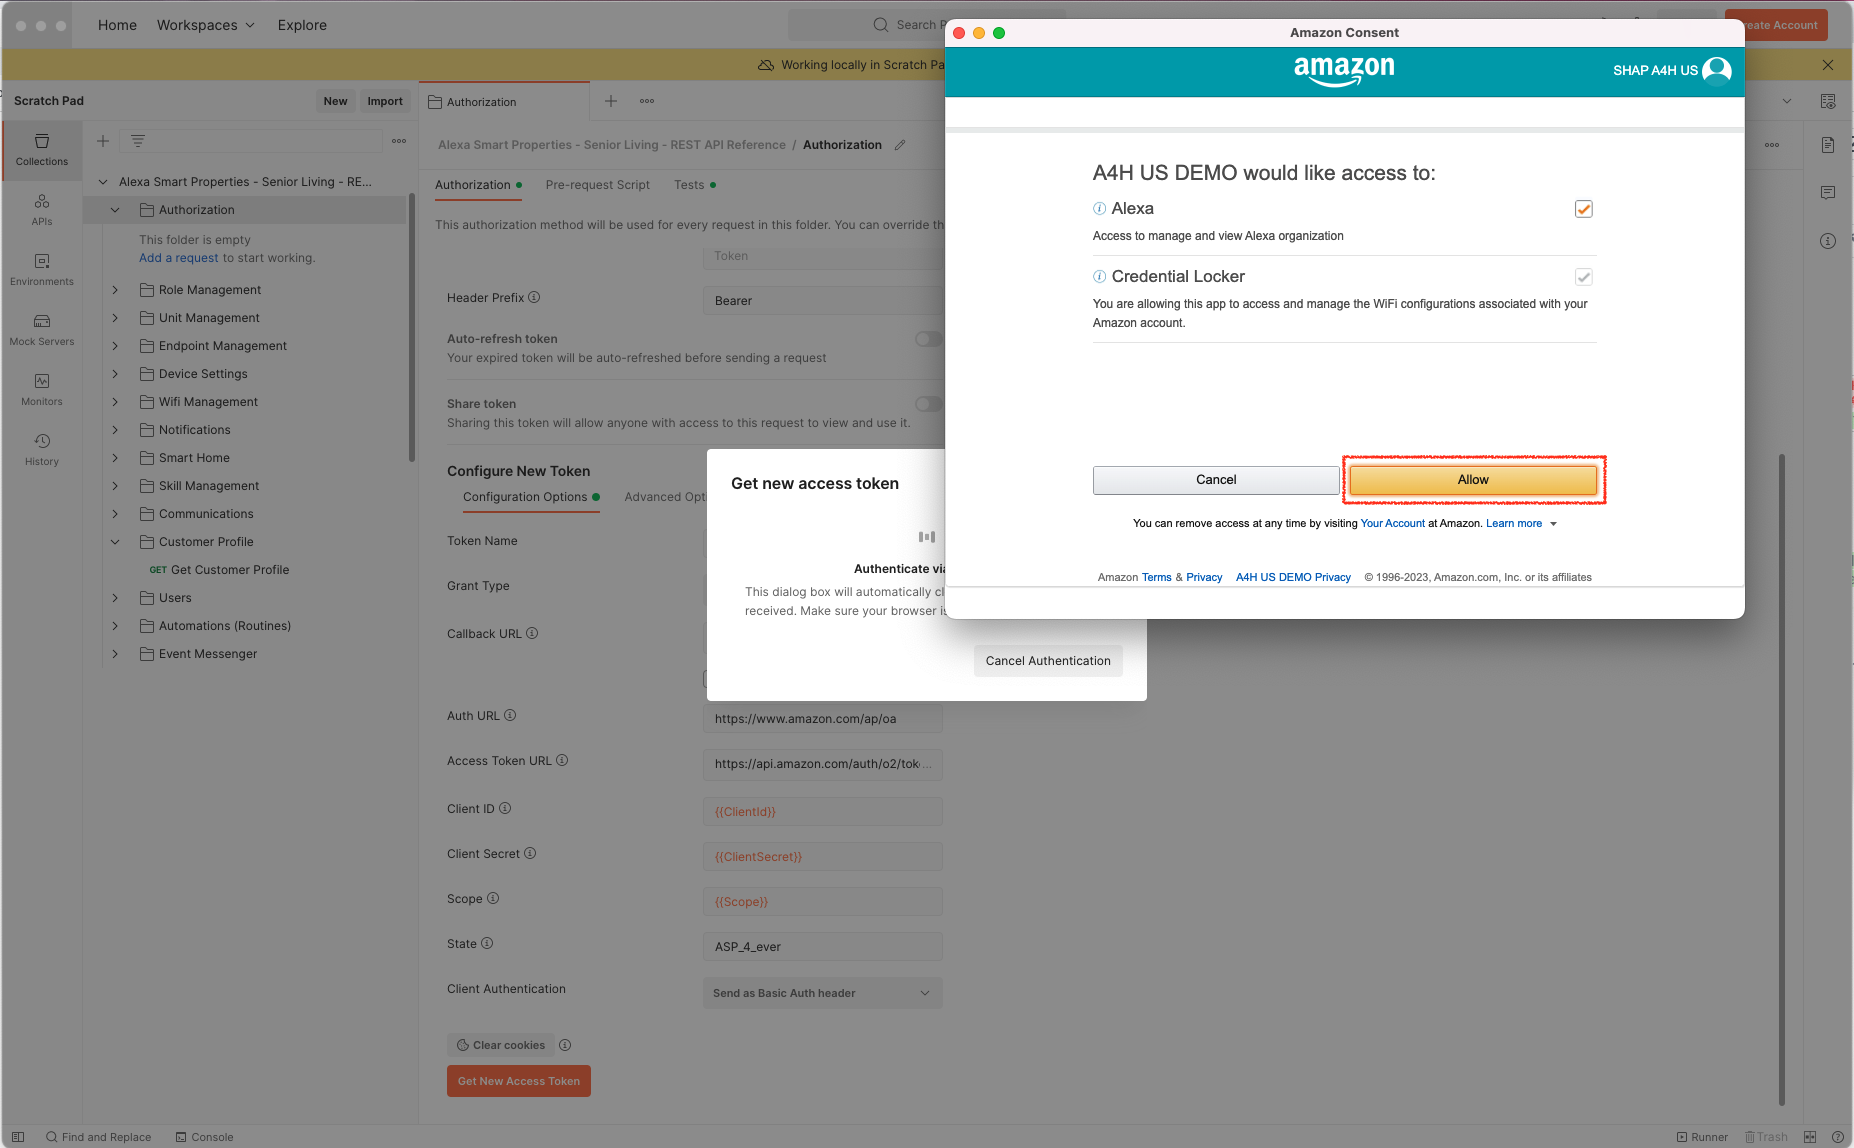Click the Scope info icon
Screen dimensions: 1854x1148
point(493,898)
